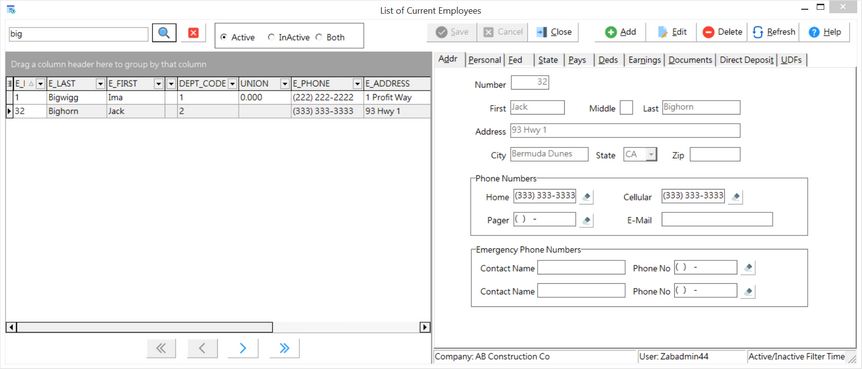862x369 pixels.
Task: Click the Delete button
Action: (722, 32)
